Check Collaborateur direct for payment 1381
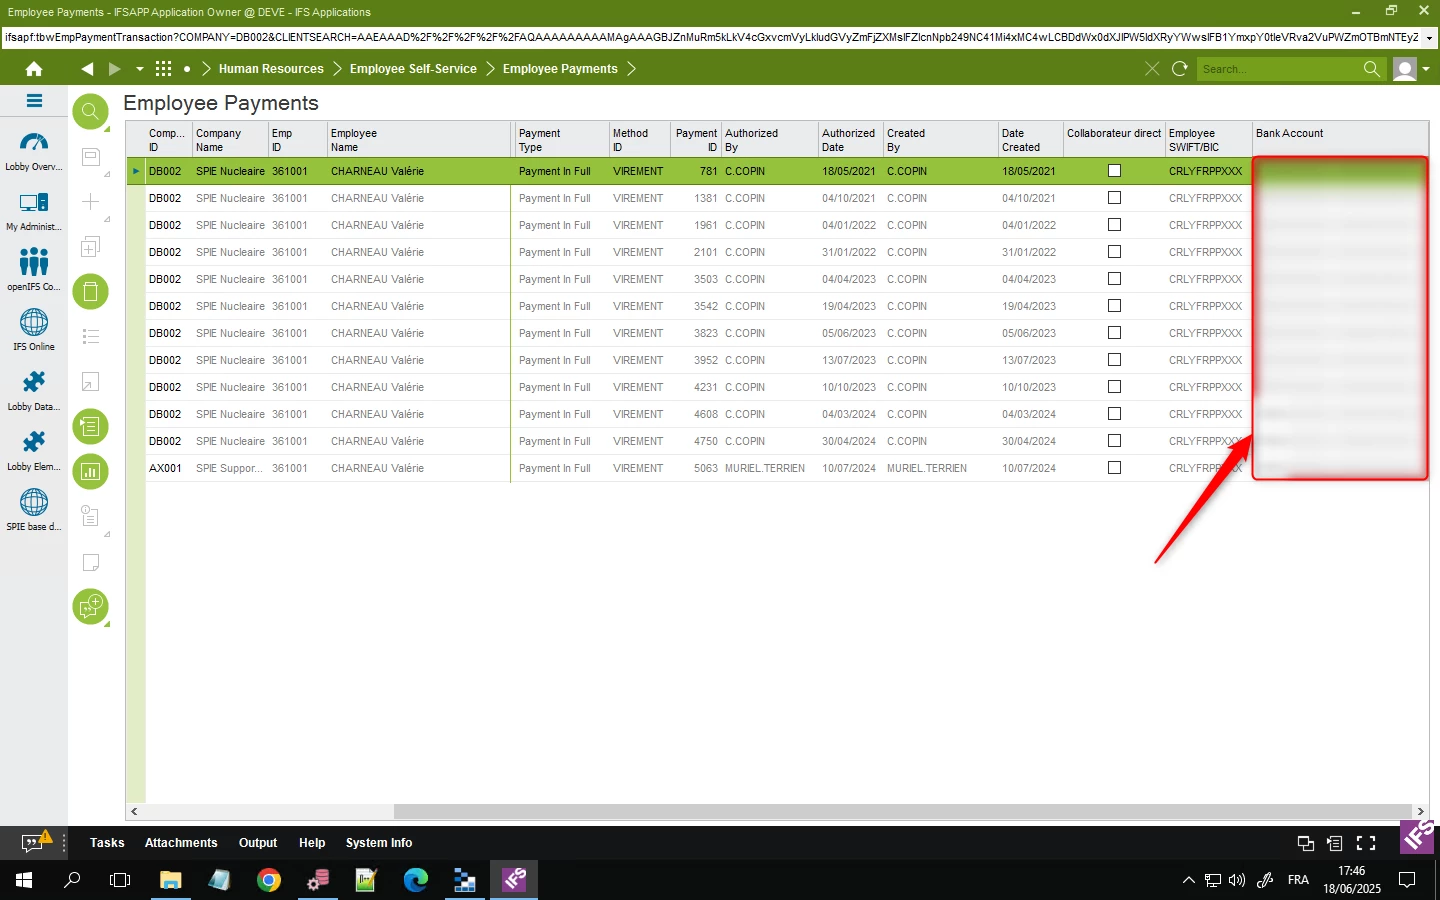The image size is (1440, 900). [x=1114, y=198]
